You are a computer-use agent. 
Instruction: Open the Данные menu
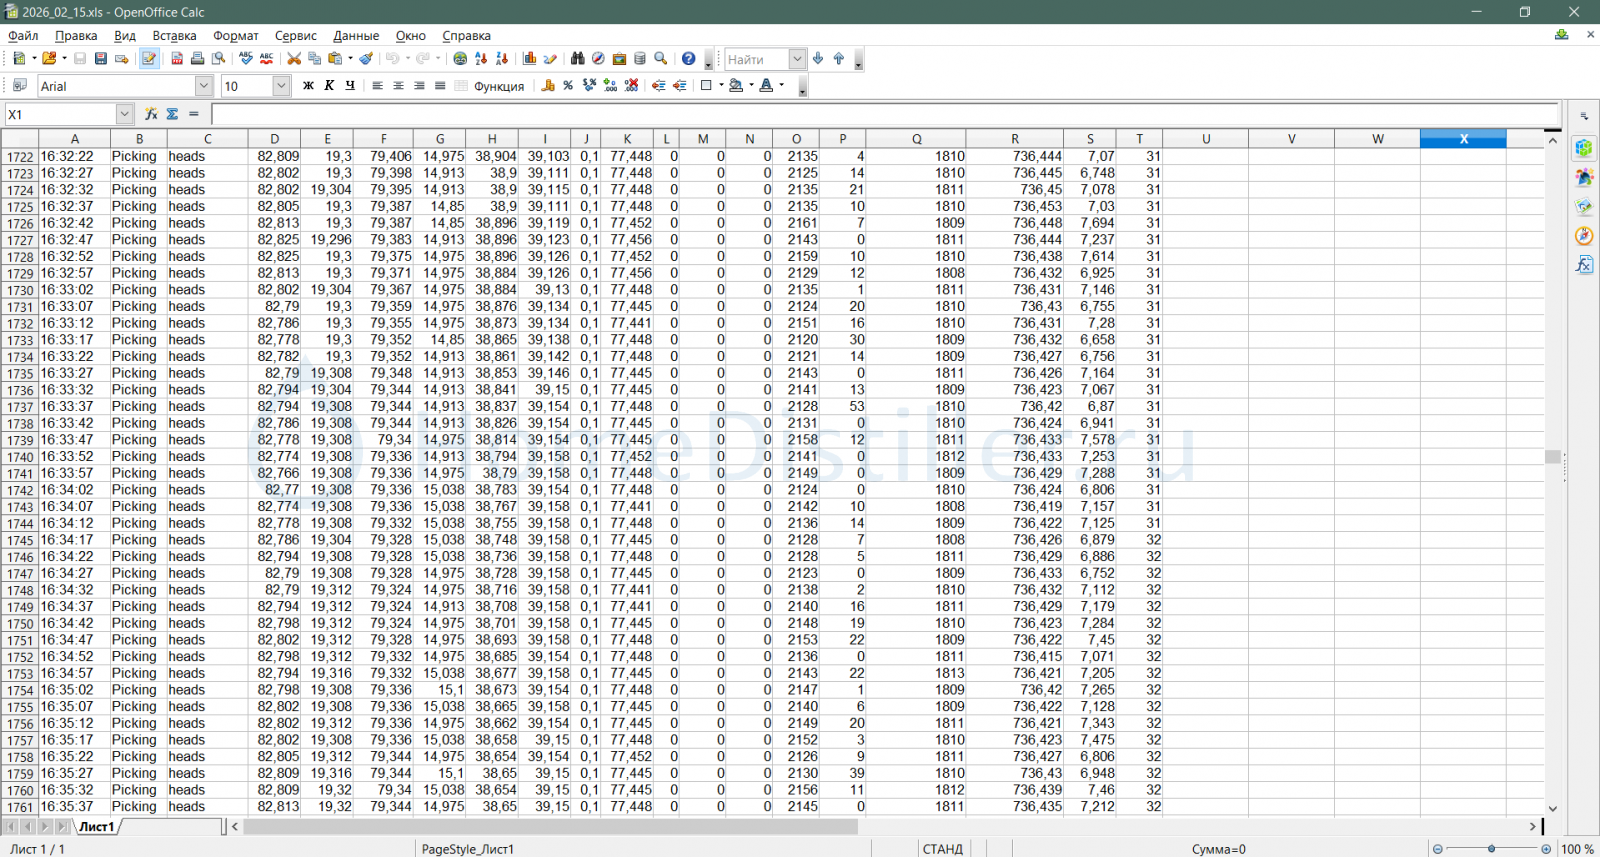[356, 36]
